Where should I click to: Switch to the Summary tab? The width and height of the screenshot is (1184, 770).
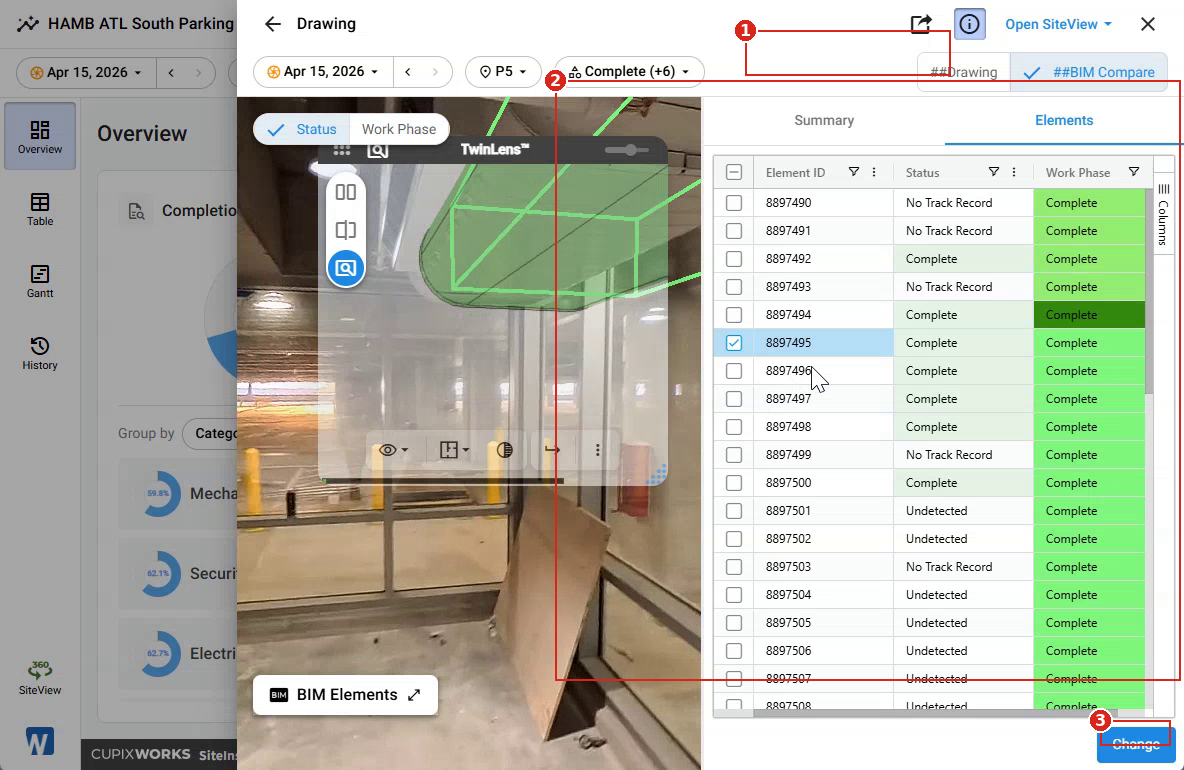pos(824,120)
